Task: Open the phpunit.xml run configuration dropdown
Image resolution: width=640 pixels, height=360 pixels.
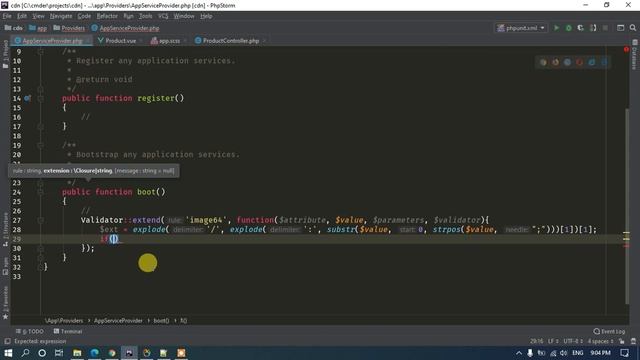Action: pos(521,28)
